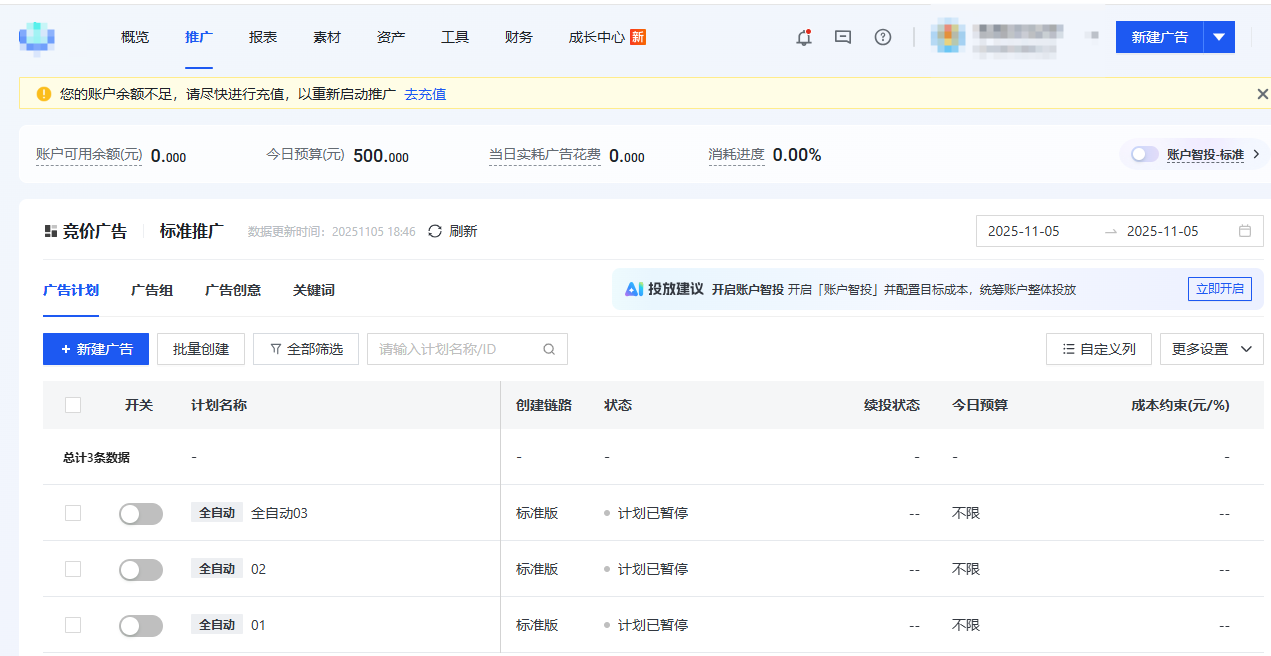The width and height of the screenshot is (1271, 656).
Task: Open the 报表 menu in top navigation
Action: pos(263,37)
